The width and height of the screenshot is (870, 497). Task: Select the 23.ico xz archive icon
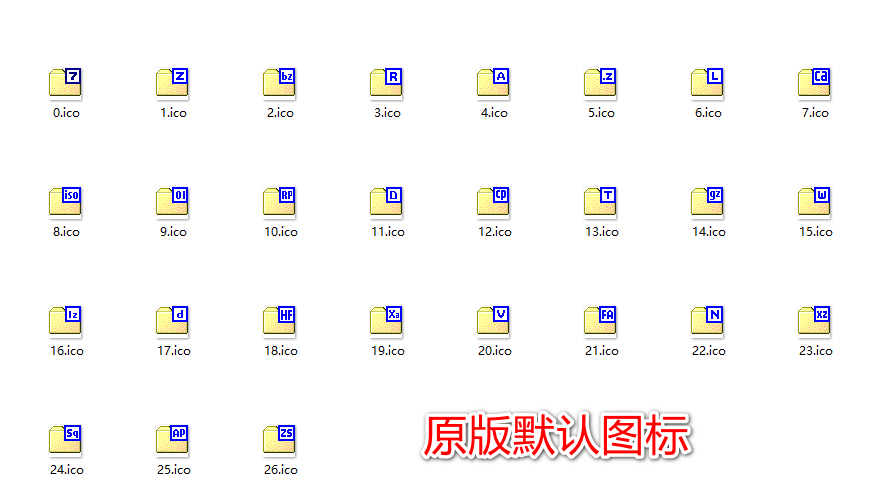[815, 322]
